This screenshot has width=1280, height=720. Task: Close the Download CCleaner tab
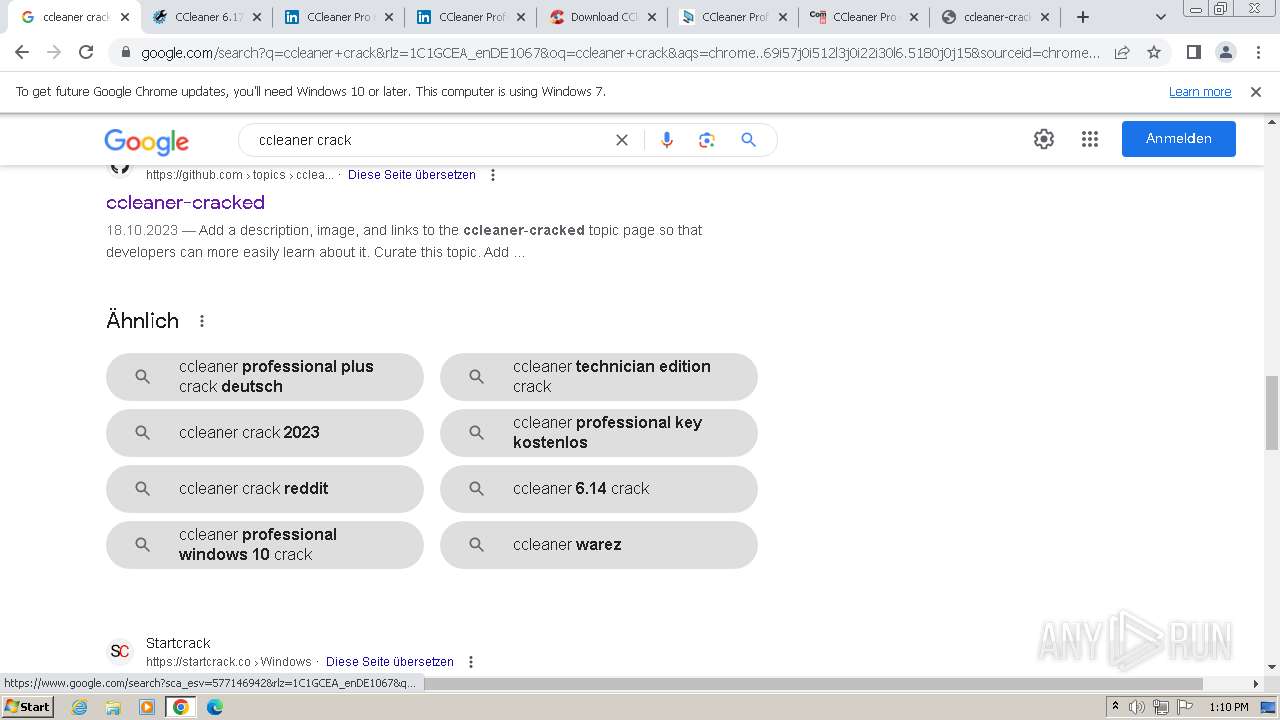click(652, 17)
